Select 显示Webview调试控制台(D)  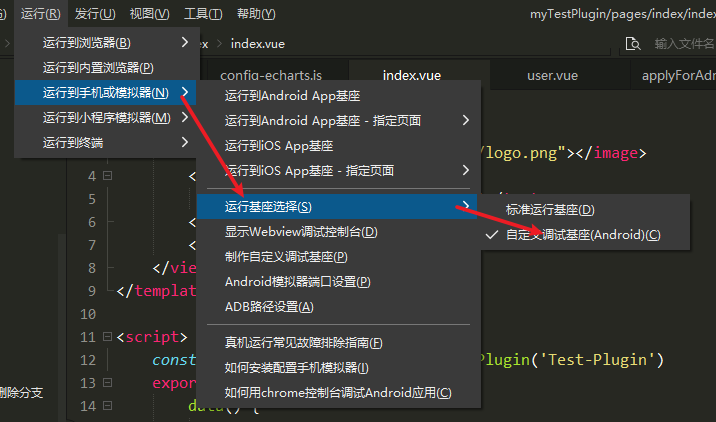tap(338, 232)
